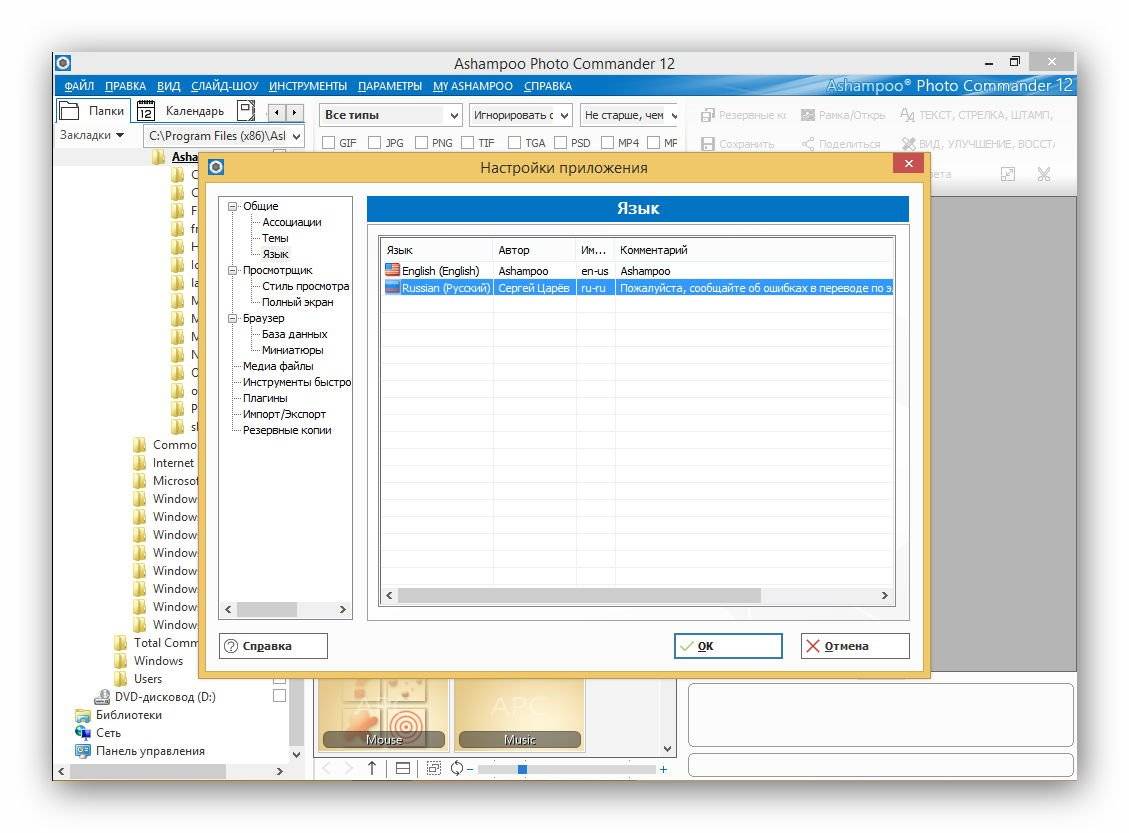Select the Темы settings tree item
1129x833 pixels.
(x=275, y=238)
